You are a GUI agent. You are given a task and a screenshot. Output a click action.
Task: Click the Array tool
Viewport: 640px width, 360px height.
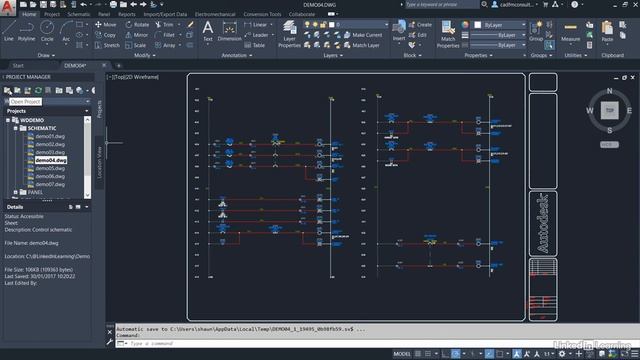click(165, 45)
